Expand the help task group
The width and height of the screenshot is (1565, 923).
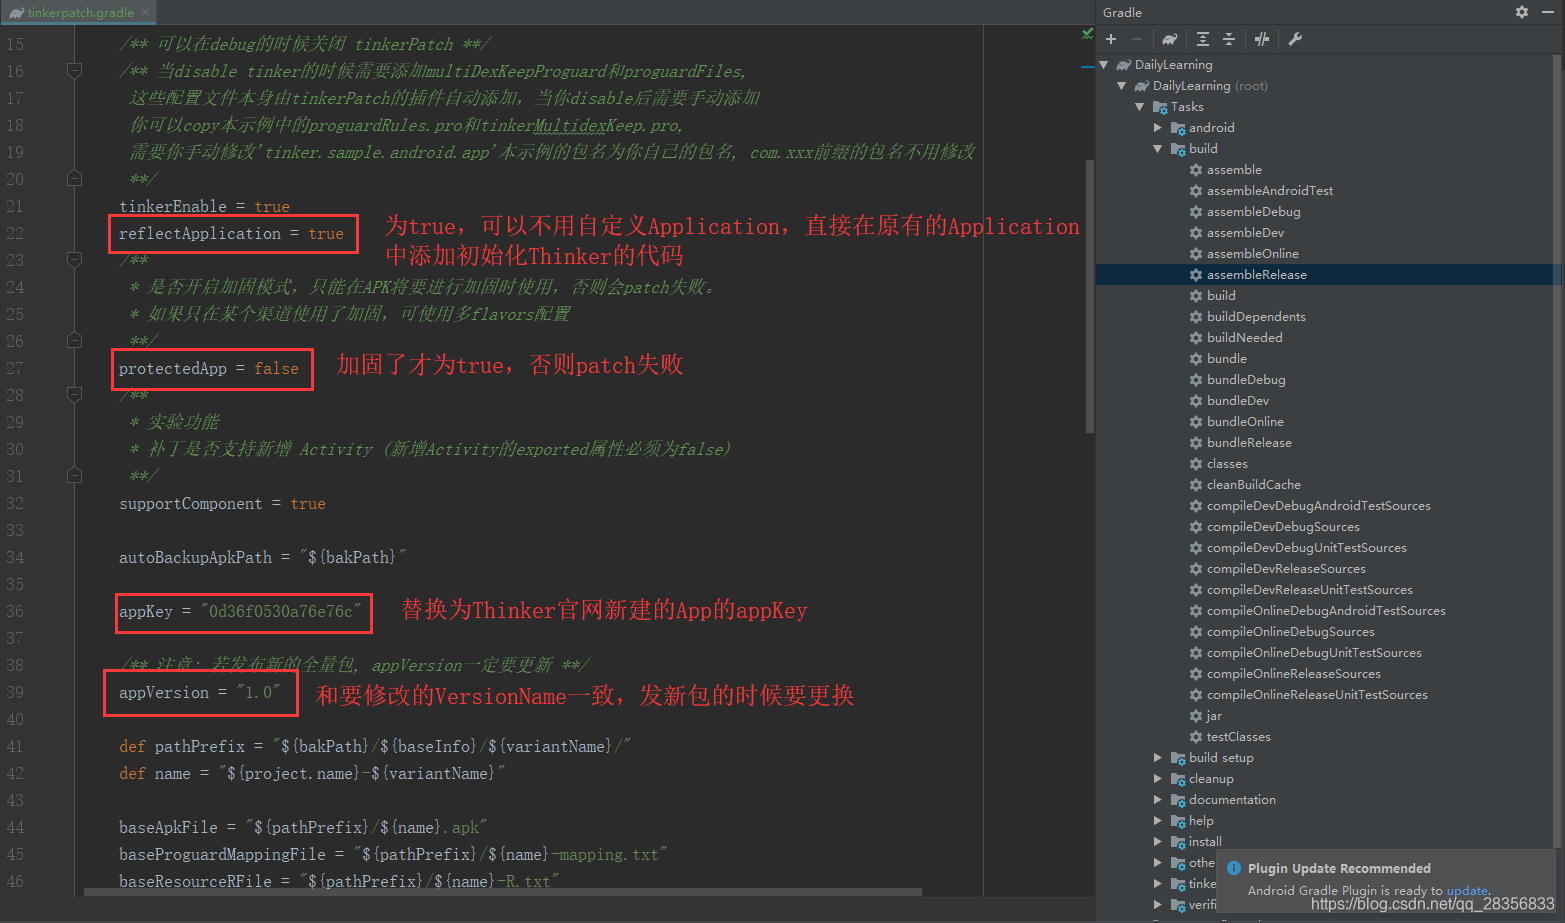pos(1158,820)
